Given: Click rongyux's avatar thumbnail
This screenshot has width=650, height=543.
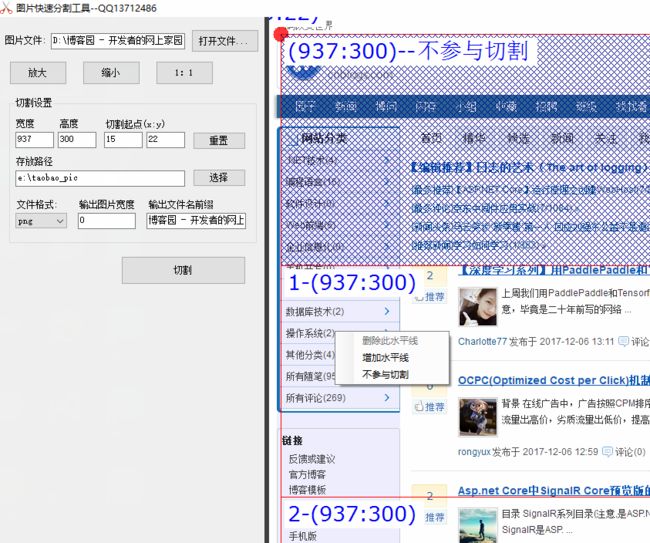Looking at the screenshot, I should click(x=478, y=417).
